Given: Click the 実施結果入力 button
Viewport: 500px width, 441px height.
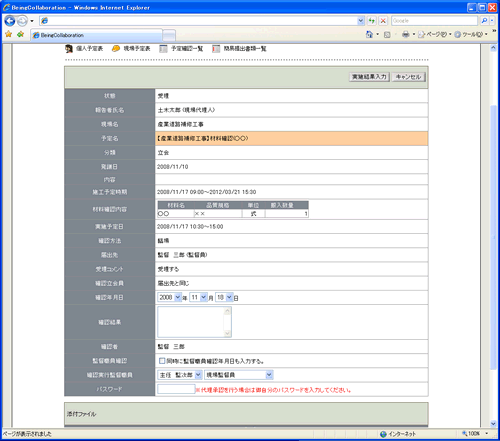Looking at the screenshot, I should point(369,77).
